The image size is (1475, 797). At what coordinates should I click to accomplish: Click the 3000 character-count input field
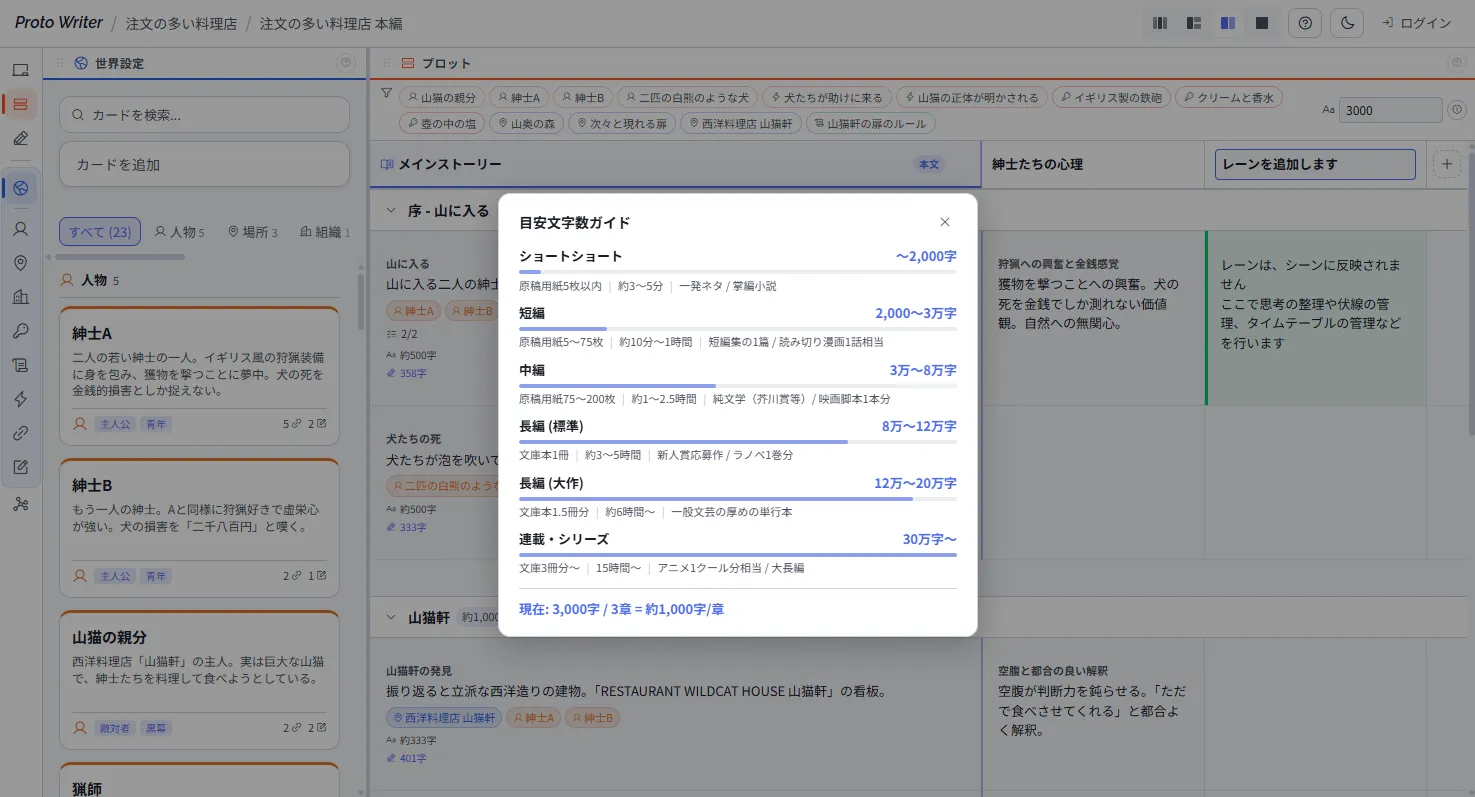click(x=1390, y=110)
